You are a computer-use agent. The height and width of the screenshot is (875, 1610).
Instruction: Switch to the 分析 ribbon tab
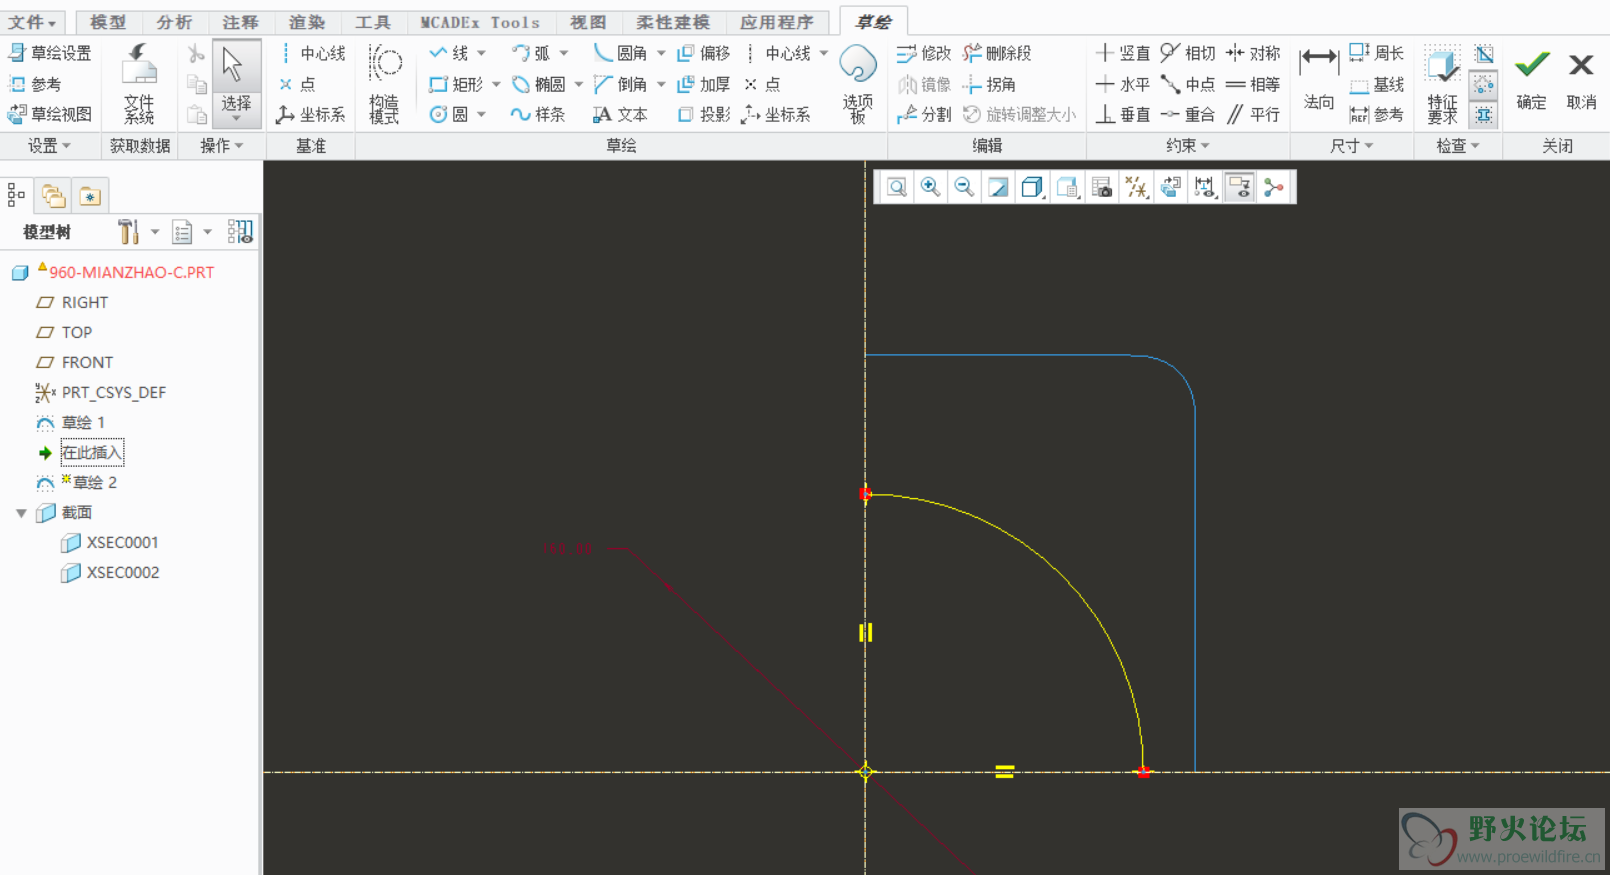(x=174, y=22)
